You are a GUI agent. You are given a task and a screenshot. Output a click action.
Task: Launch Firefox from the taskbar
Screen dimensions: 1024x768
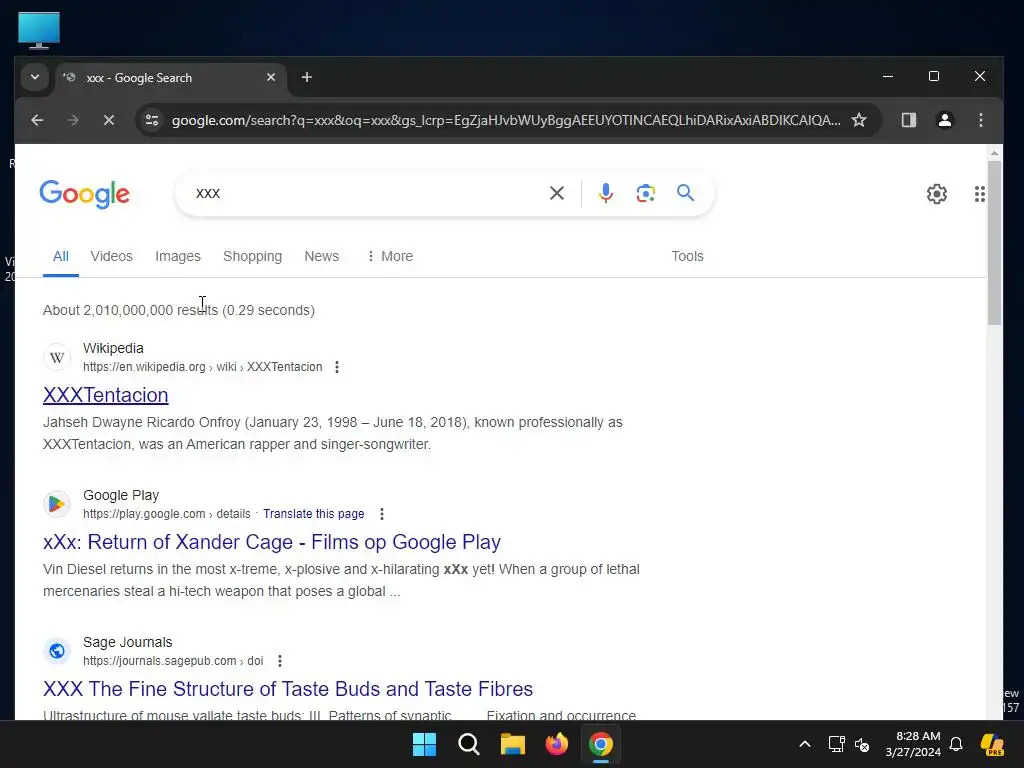pyautogui.click(x=556, y=744)
